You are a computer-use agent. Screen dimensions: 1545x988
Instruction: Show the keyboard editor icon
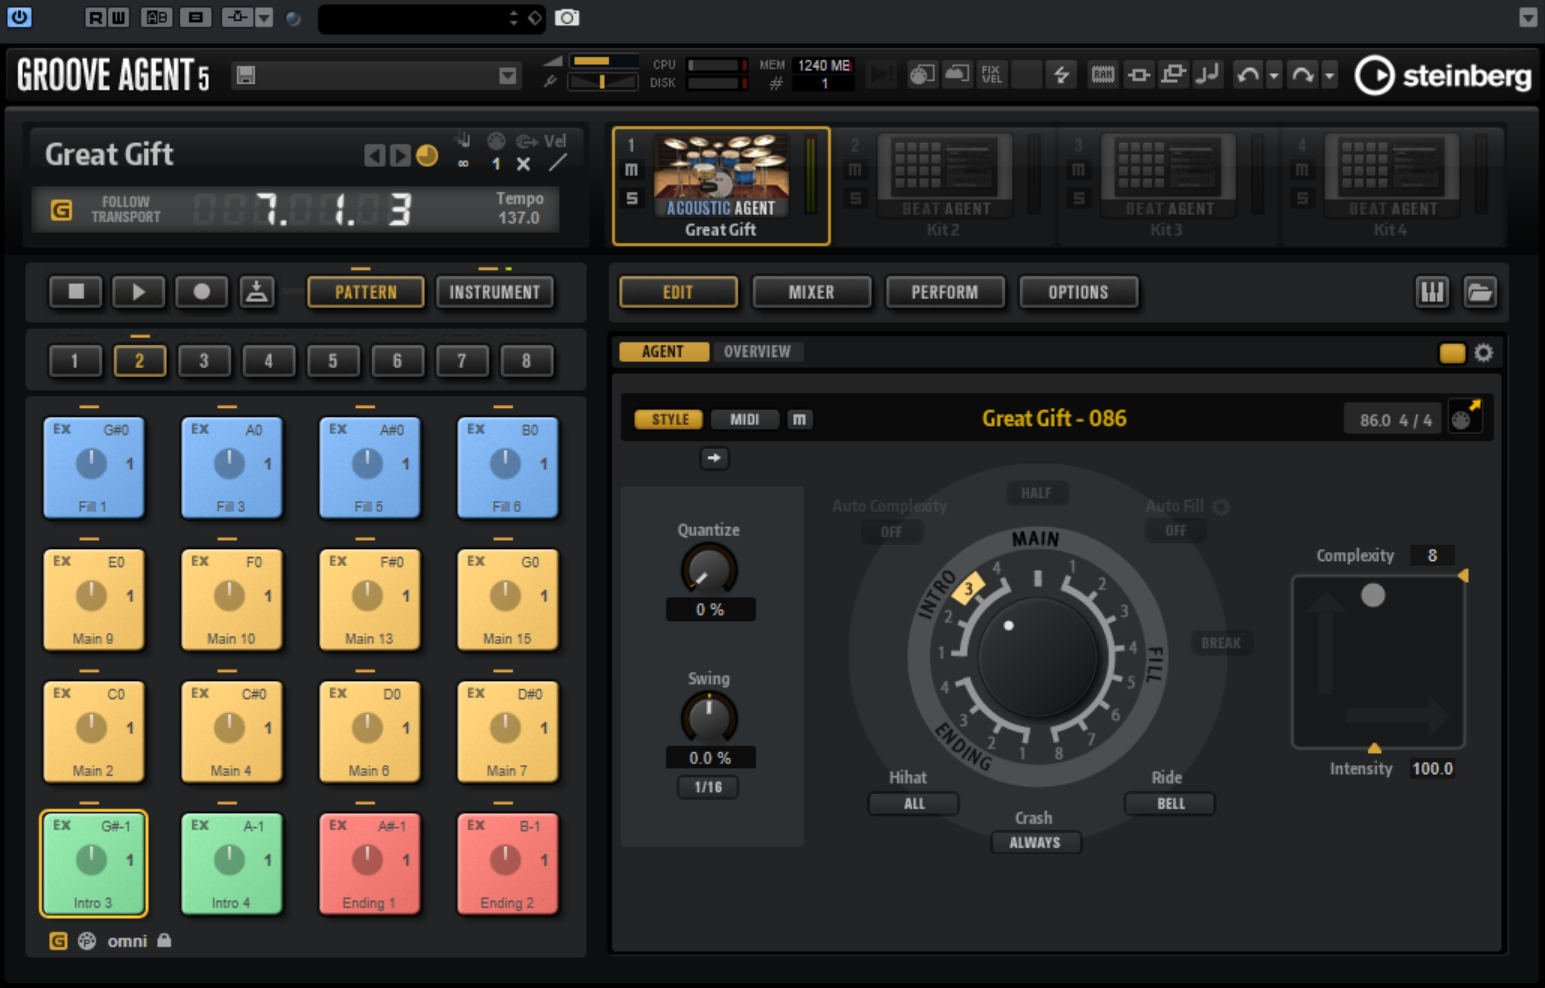(1432, 292)
